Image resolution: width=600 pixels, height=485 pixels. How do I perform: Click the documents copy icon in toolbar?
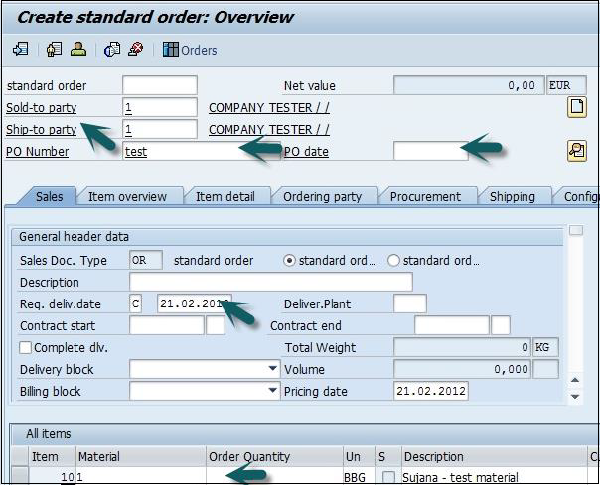(112, 50)
